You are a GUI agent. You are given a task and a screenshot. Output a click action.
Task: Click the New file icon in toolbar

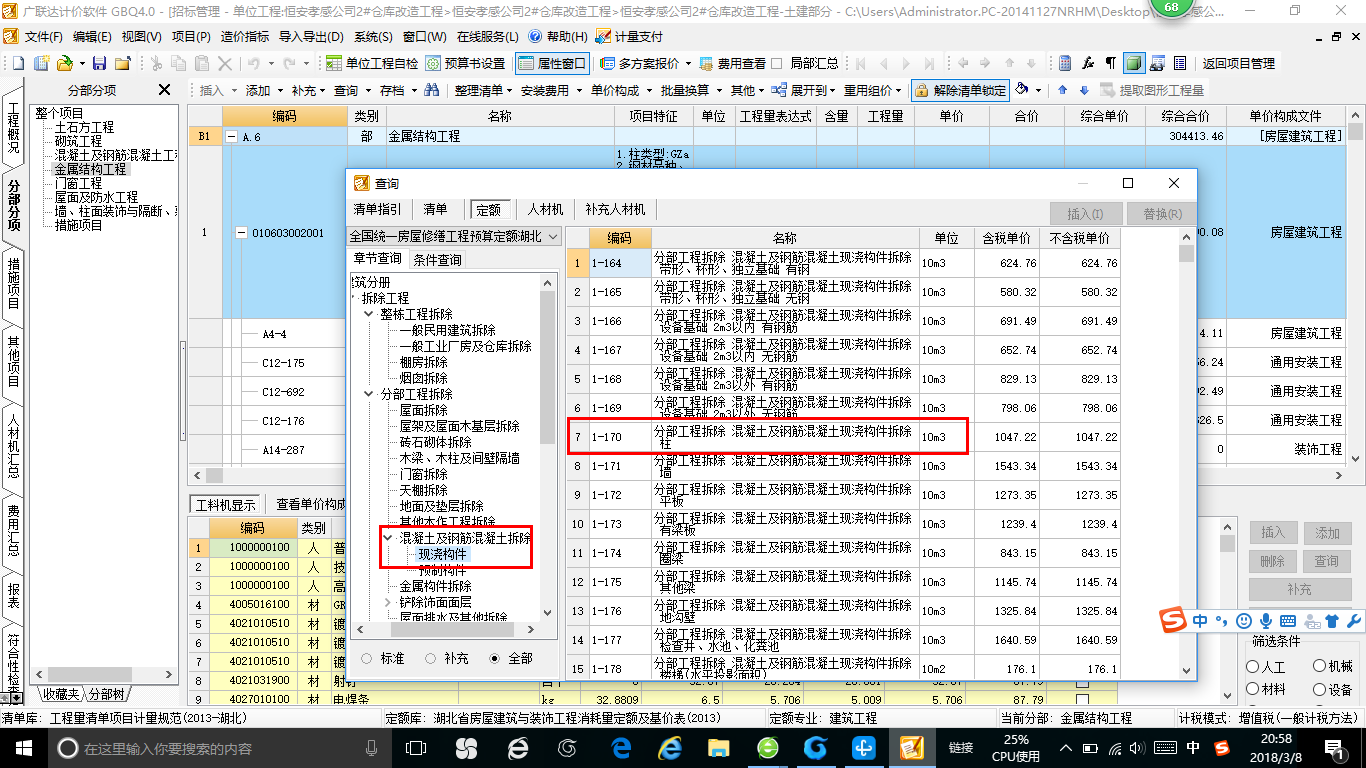click(x=18, y=63)
